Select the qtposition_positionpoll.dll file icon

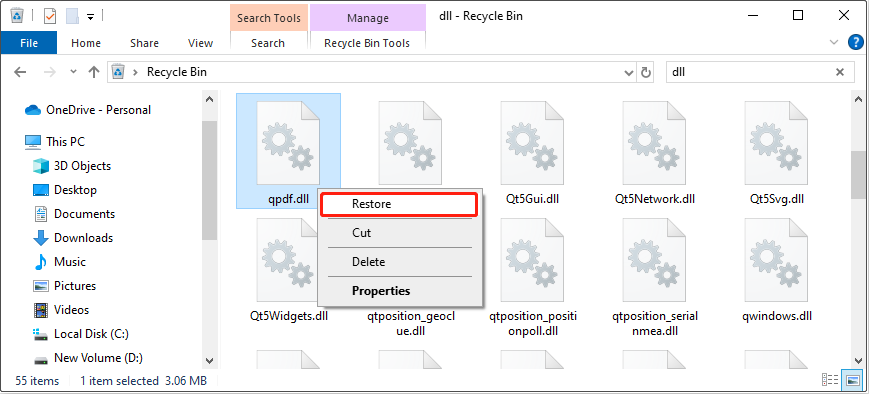tap(532, 260)
